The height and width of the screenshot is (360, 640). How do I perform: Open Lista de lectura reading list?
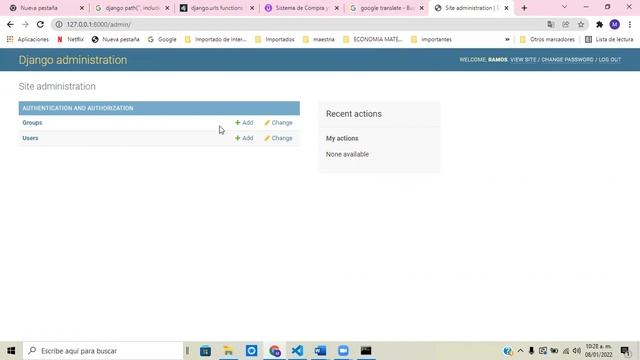pos(609,39)
